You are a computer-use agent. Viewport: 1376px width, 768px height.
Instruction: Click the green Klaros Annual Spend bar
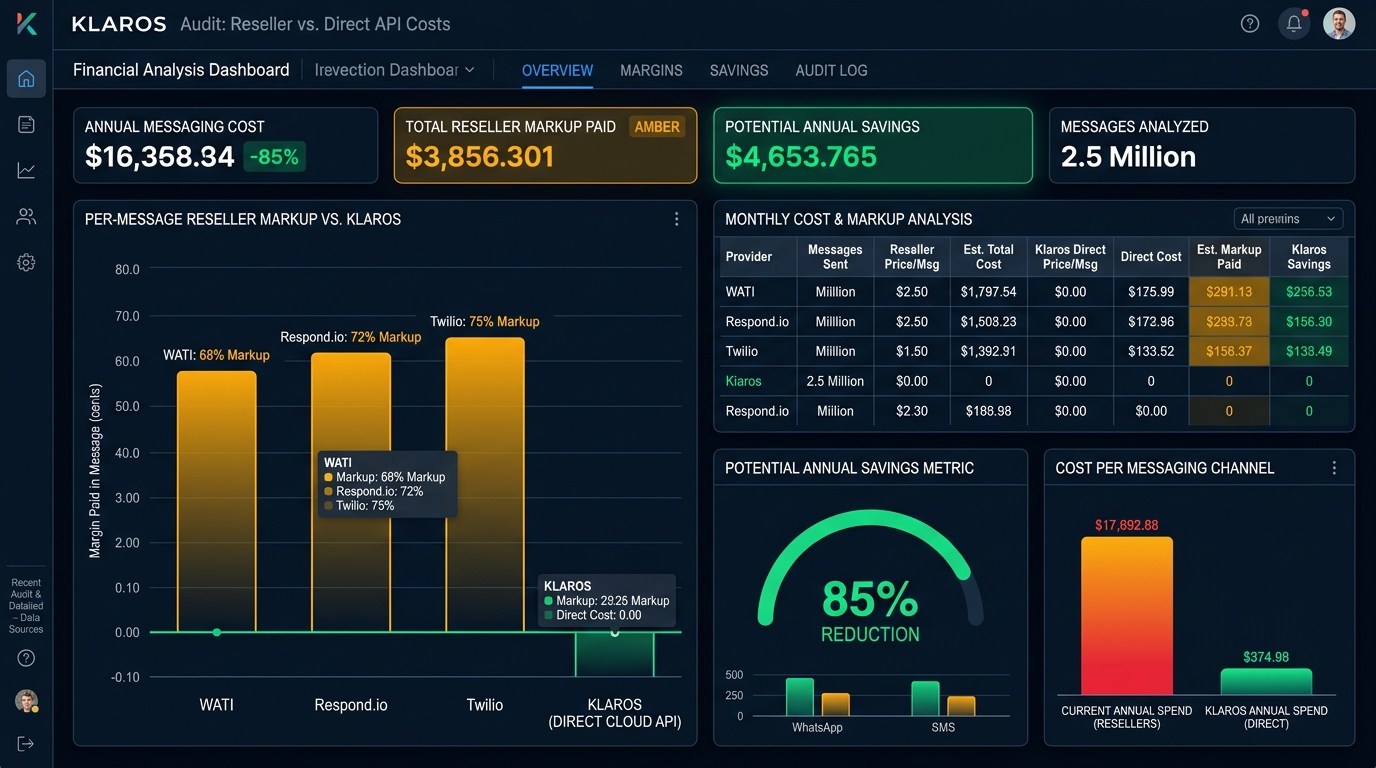point(1266,682)
